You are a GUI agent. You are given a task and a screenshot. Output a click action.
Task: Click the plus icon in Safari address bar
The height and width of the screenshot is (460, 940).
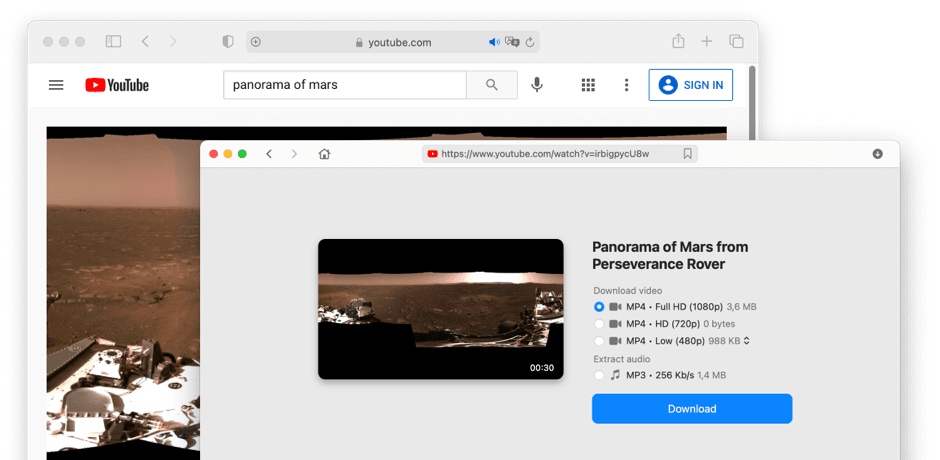255,42
